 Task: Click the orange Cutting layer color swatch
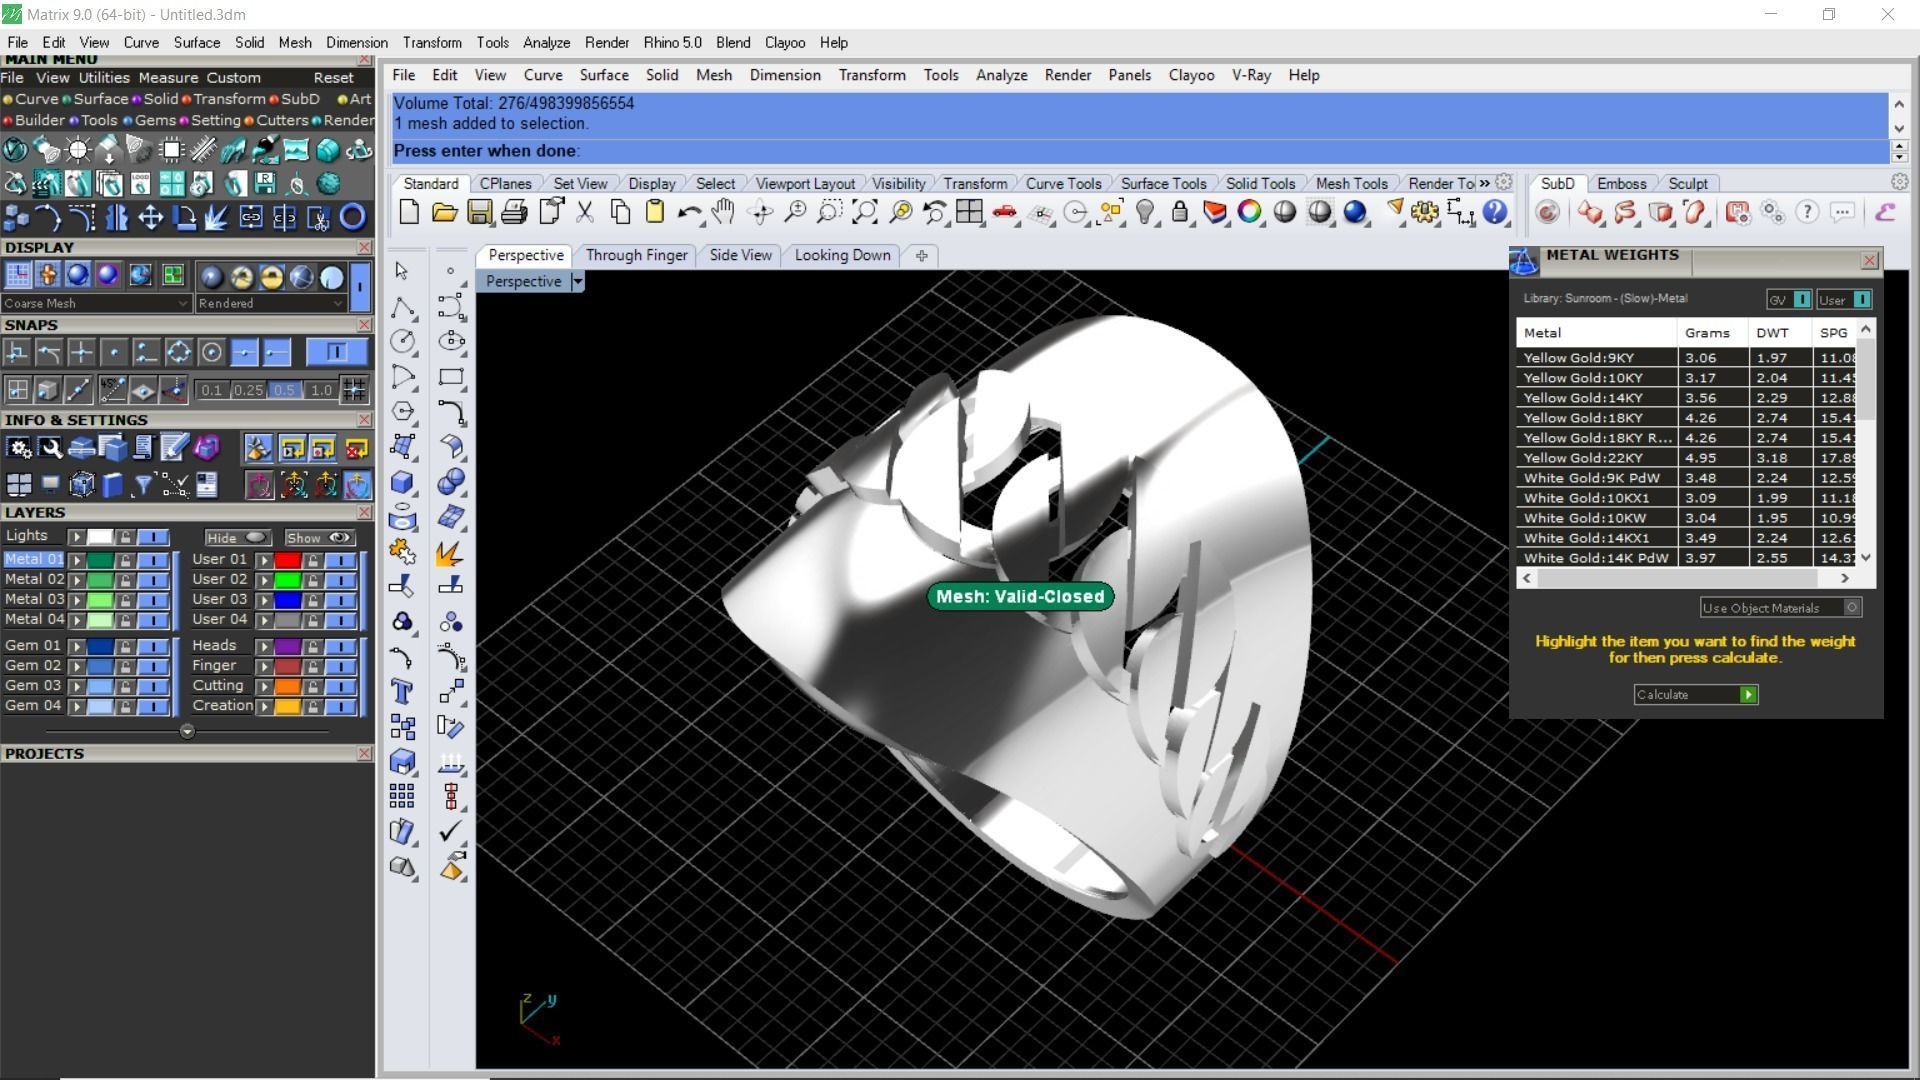point(287,686)
